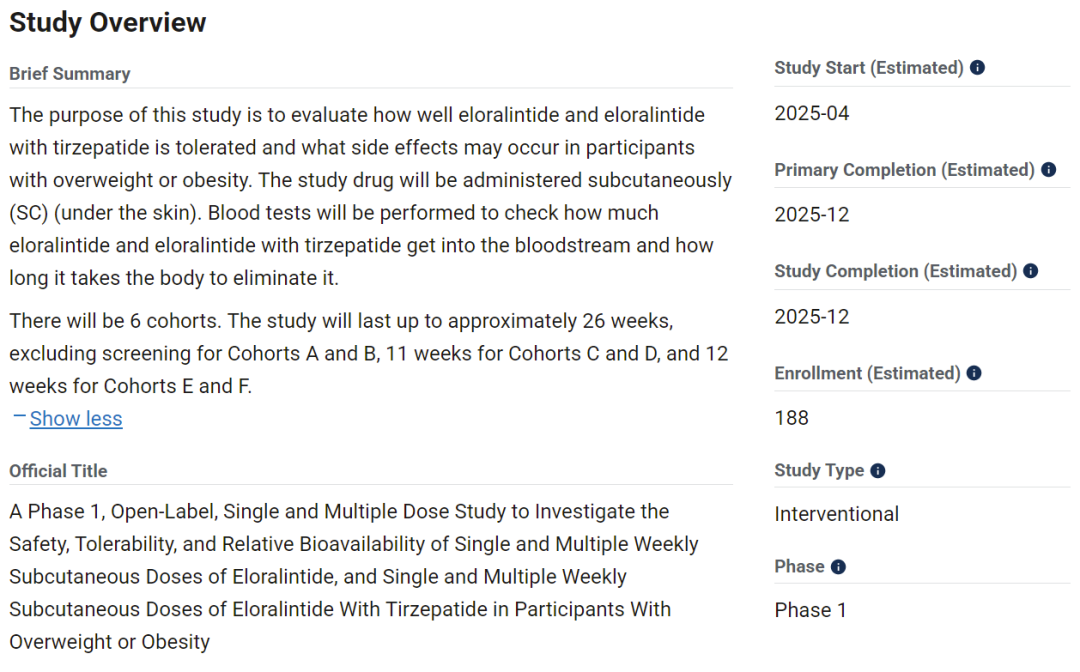Click the paragraph about 6 cohorts

click(368, 353)
